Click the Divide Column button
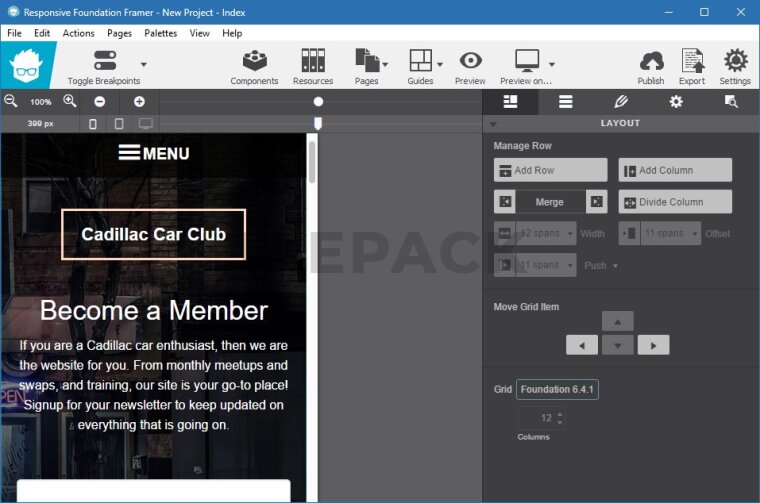Image resolution: width=760 pixels, height=503 pixels. 675,202
